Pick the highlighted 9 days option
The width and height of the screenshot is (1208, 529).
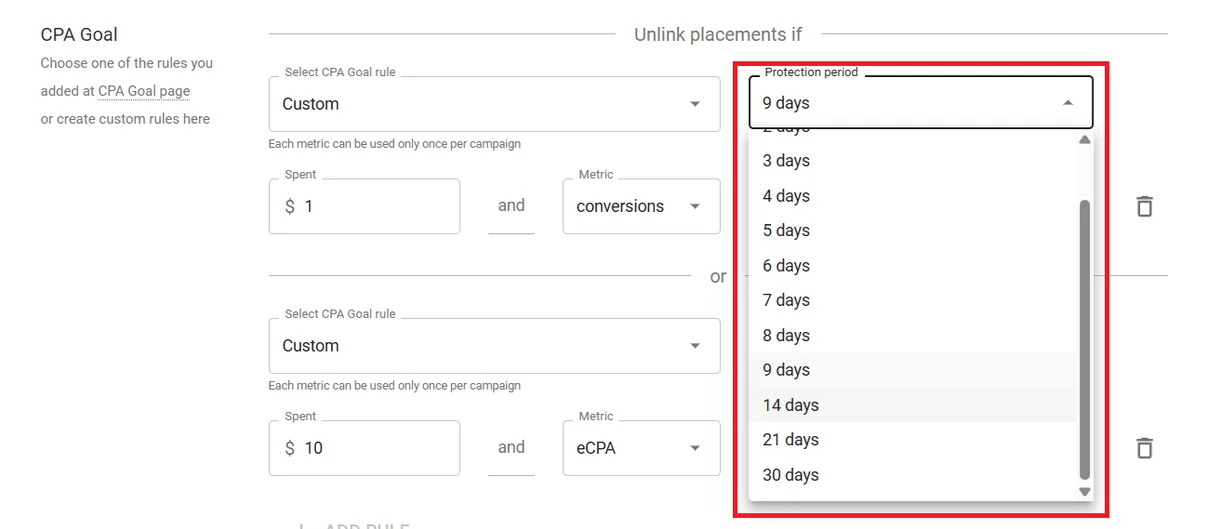787,370
